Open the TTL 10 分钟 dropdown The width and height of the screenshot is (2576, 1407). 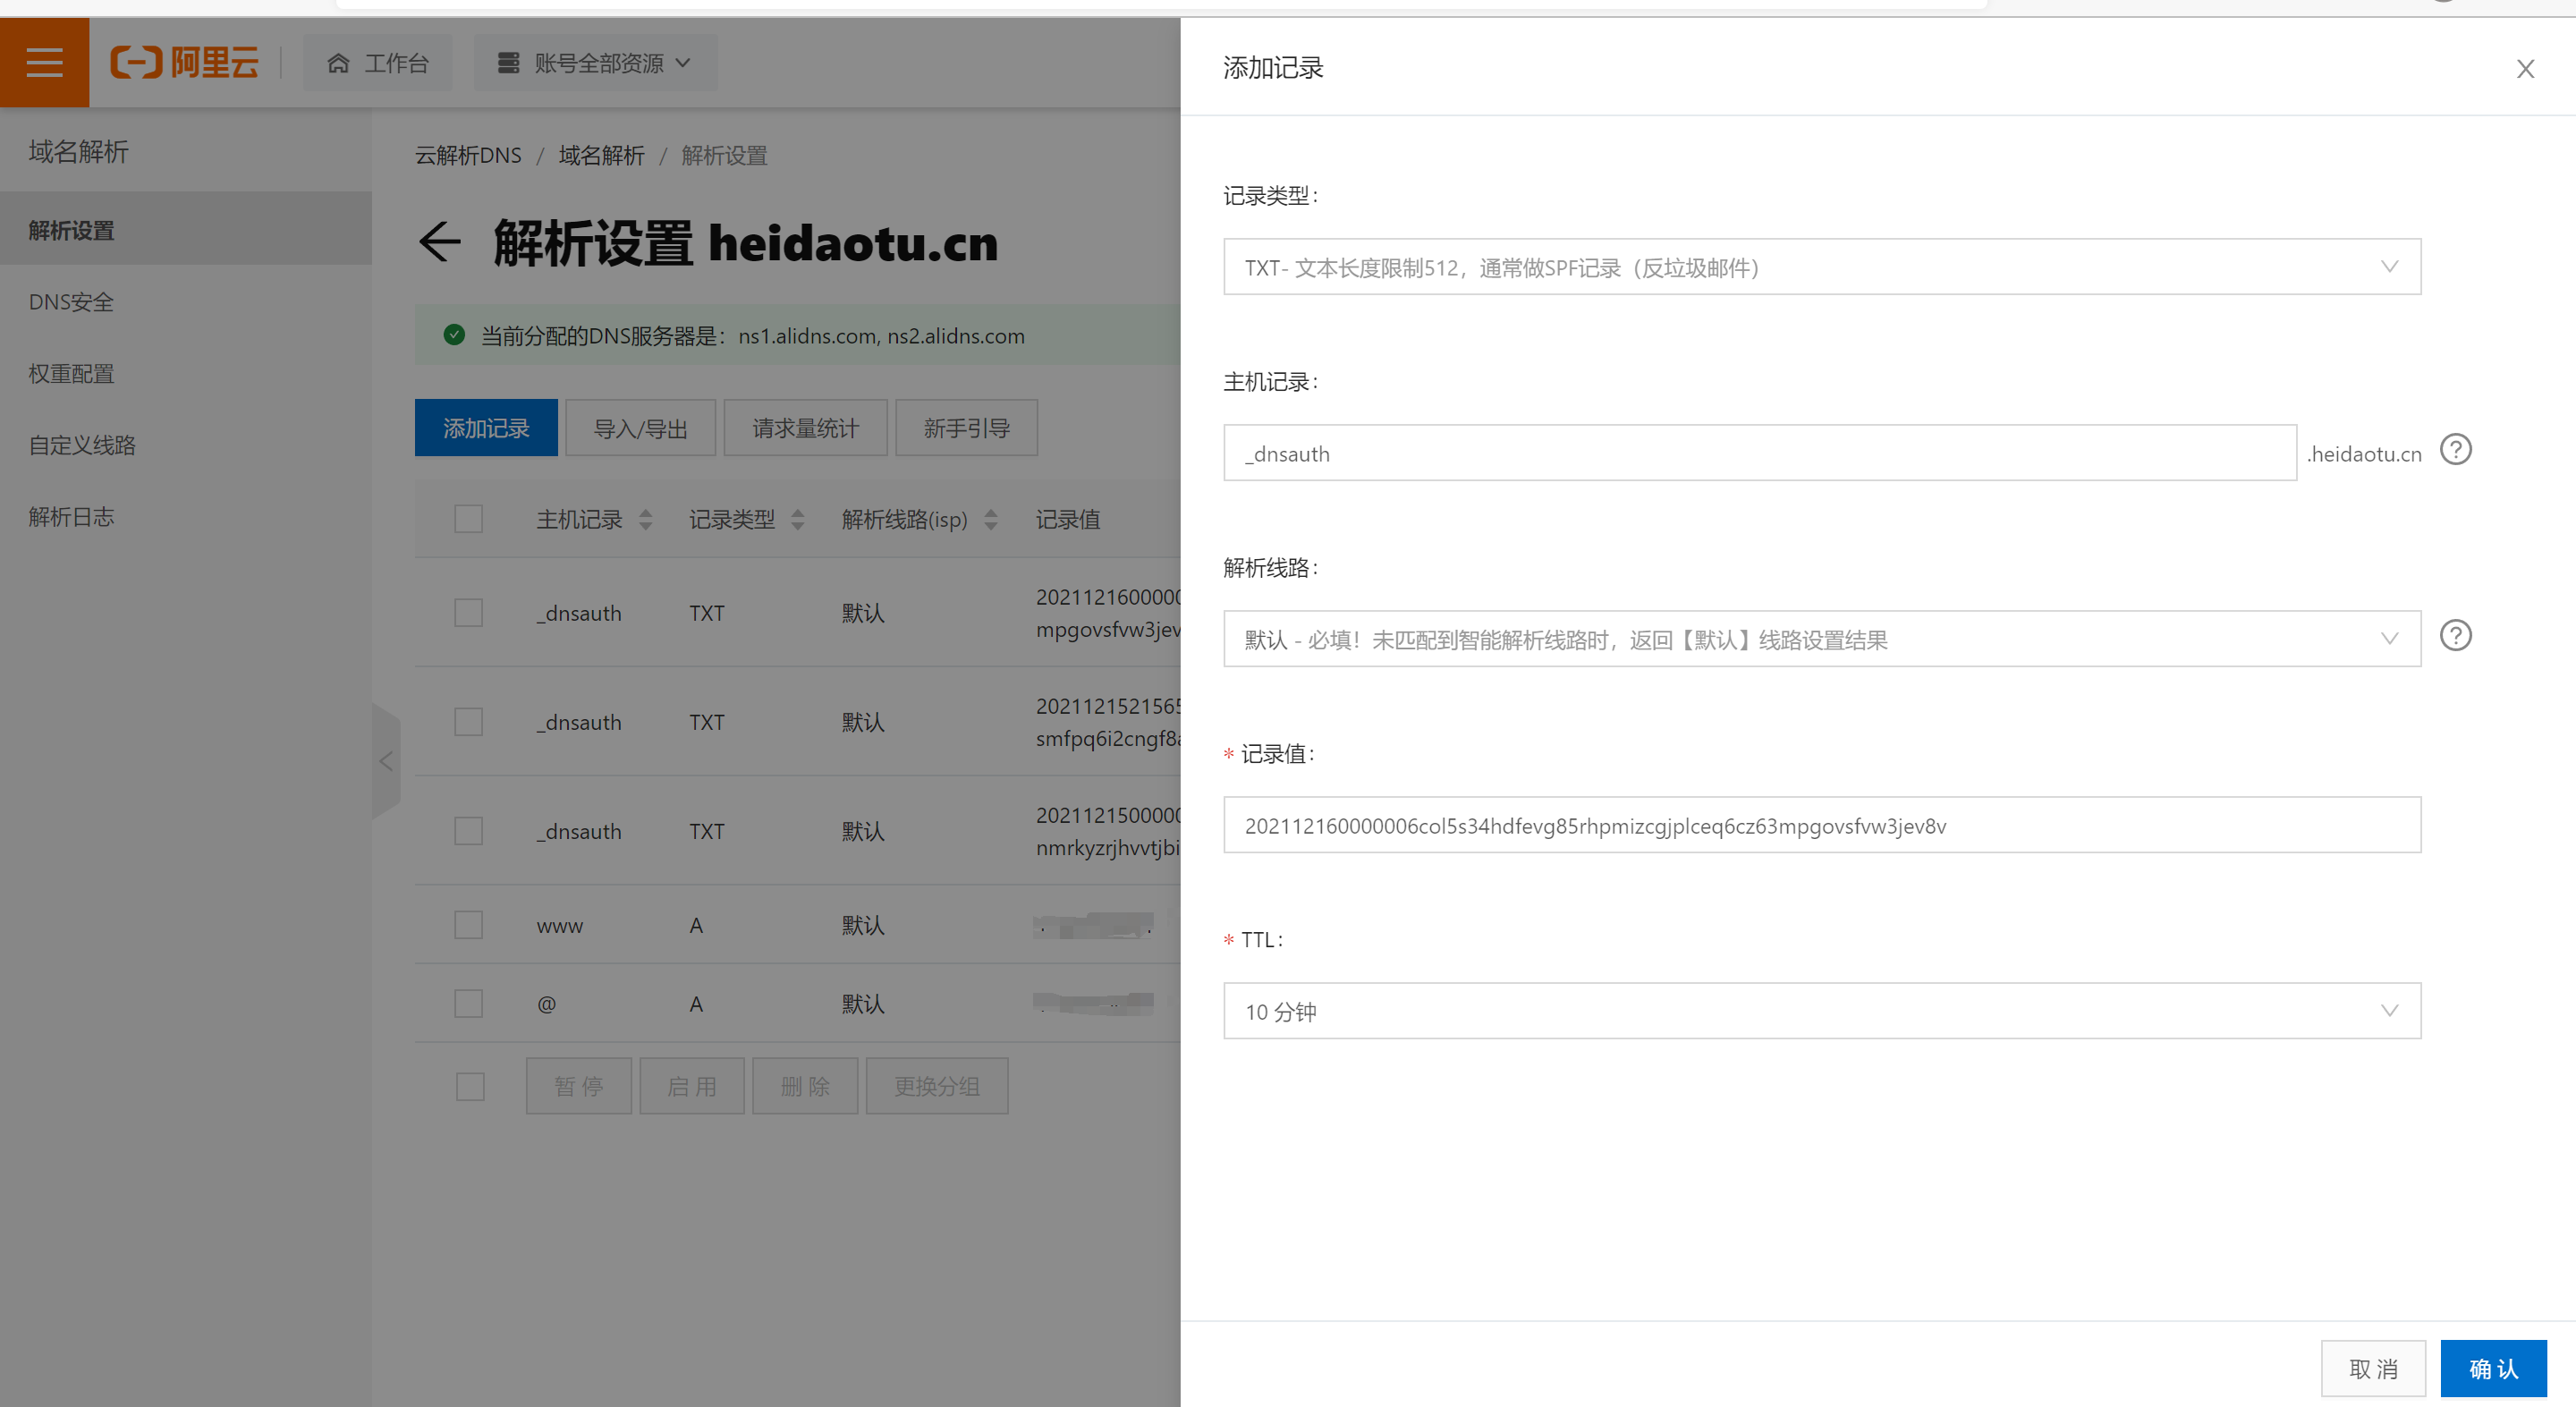pyautogui.click(x=1822, y=1011)
